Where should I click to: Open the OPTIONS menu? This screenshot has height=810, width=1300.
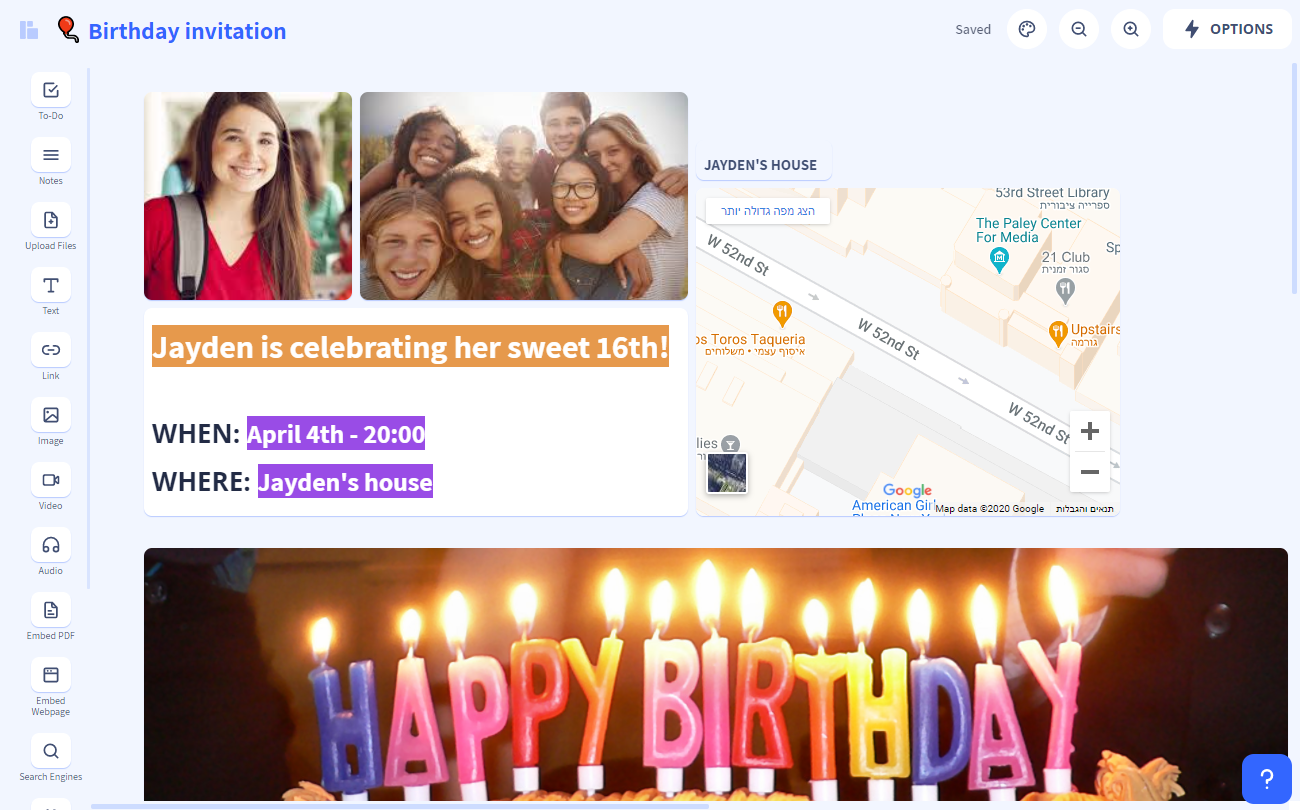click(x=1227, y=29)
